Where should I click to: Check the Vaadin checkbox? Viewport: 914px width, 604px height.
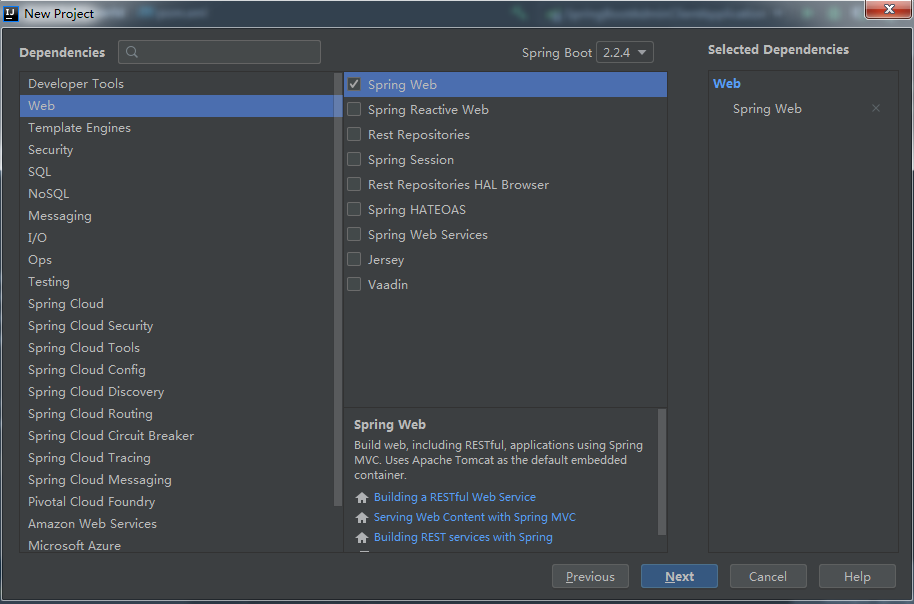(x=354, y=285)
